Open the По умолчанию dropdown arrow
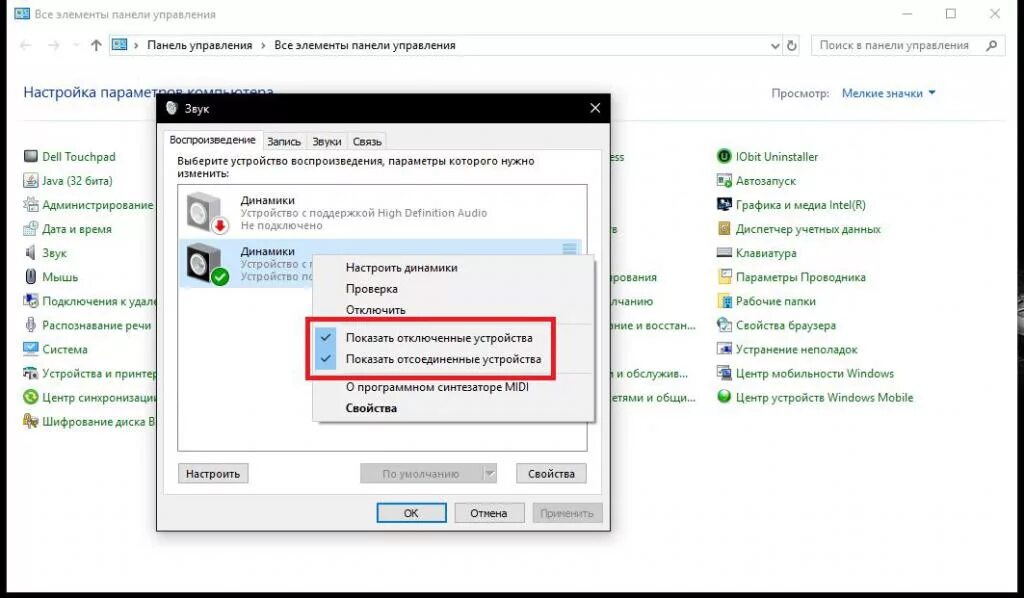 coord(490,474)
